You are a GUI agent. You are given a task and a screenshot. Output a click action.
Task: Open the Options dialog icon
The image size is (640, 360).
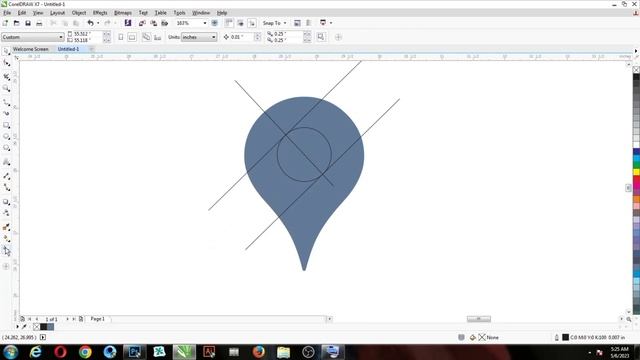297,23
